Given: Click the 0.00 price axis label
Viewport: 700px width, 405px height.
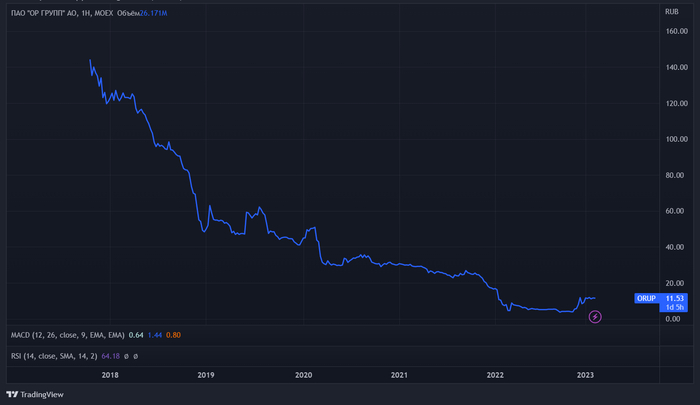Looking at the screenshot, I should click(x=673, y=319).
